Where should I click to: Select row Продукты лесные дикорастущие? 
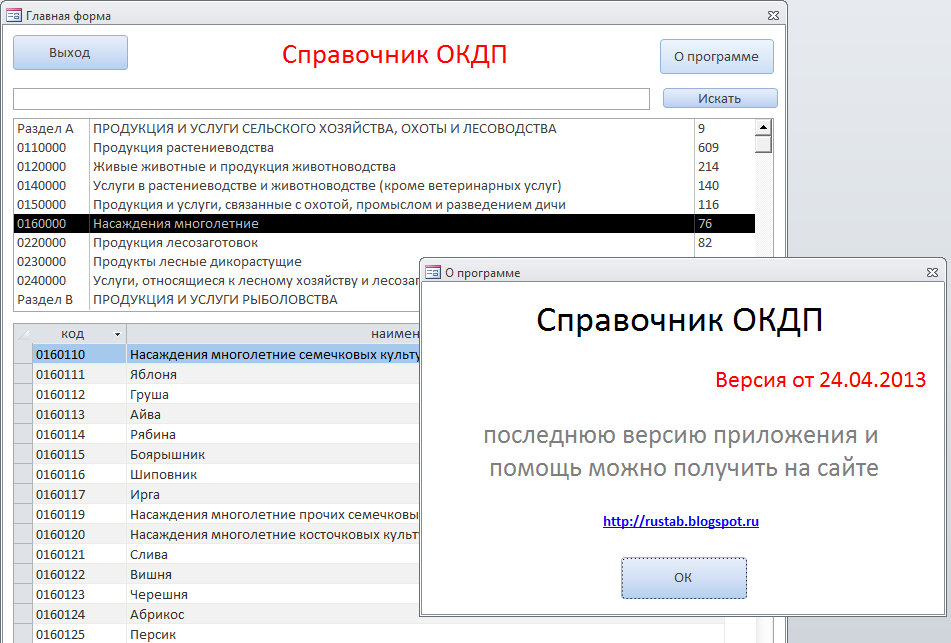tap(217, 261)
